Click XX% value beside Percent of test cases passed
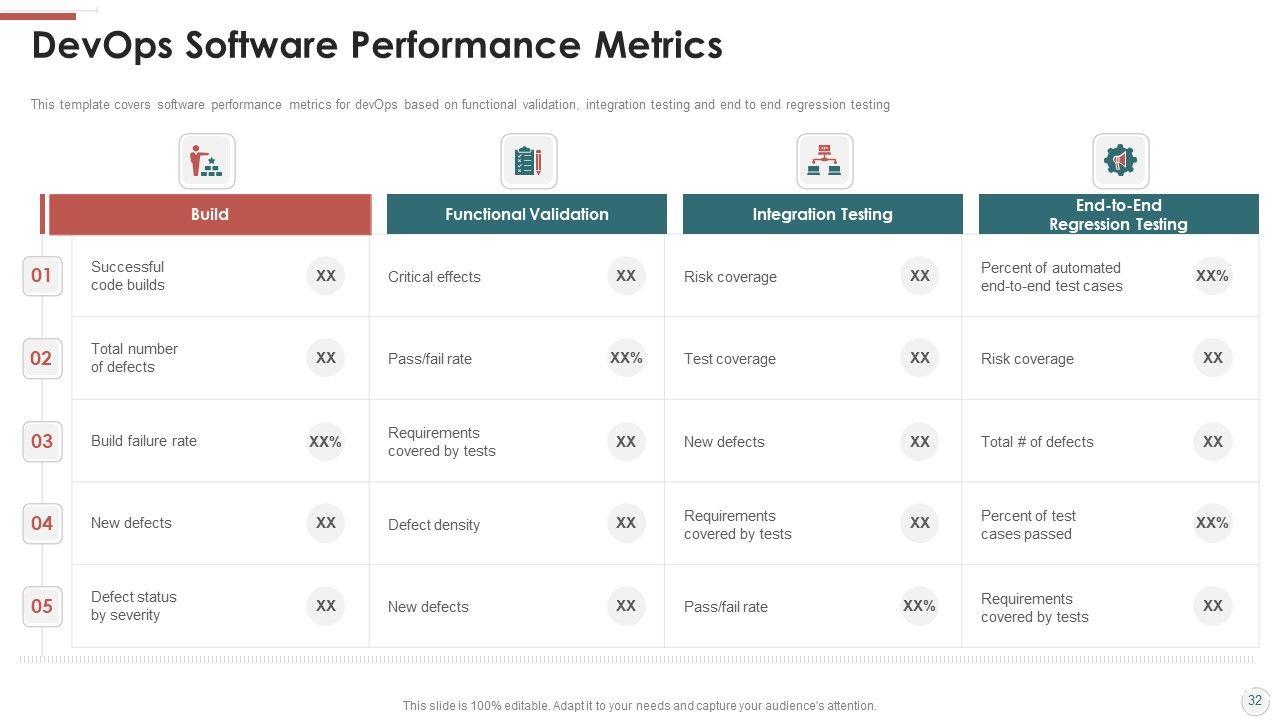The width and height of the screenshot is (1280, 720). click(1212, 523)
